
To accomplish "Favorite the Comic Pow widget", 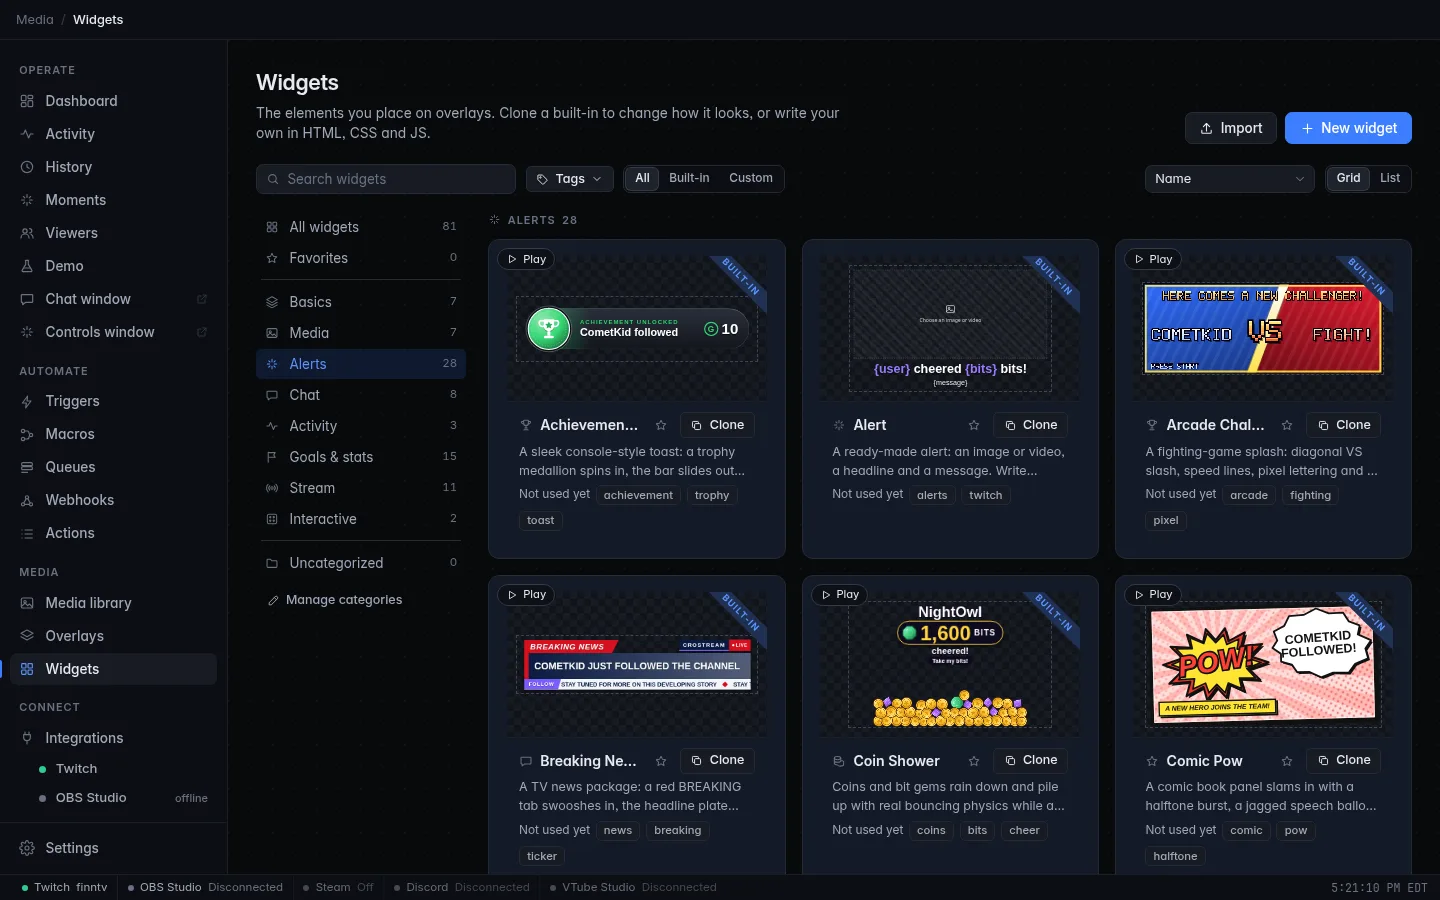I will [1287, 761].
